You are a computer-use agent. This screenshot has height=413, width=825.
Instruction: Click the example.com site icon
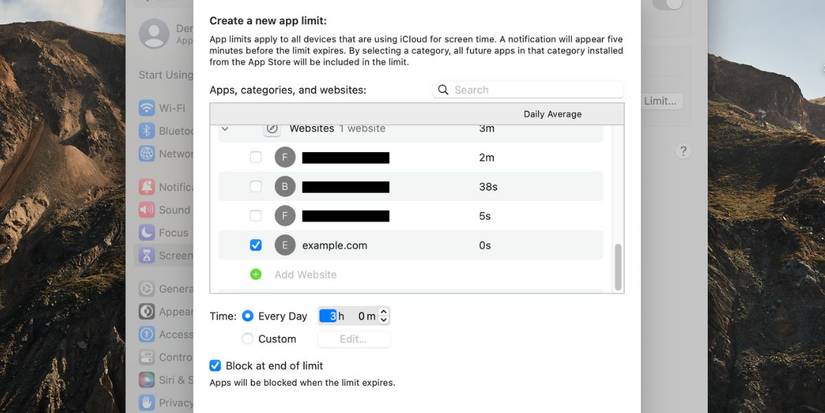[x=285, y=245]
